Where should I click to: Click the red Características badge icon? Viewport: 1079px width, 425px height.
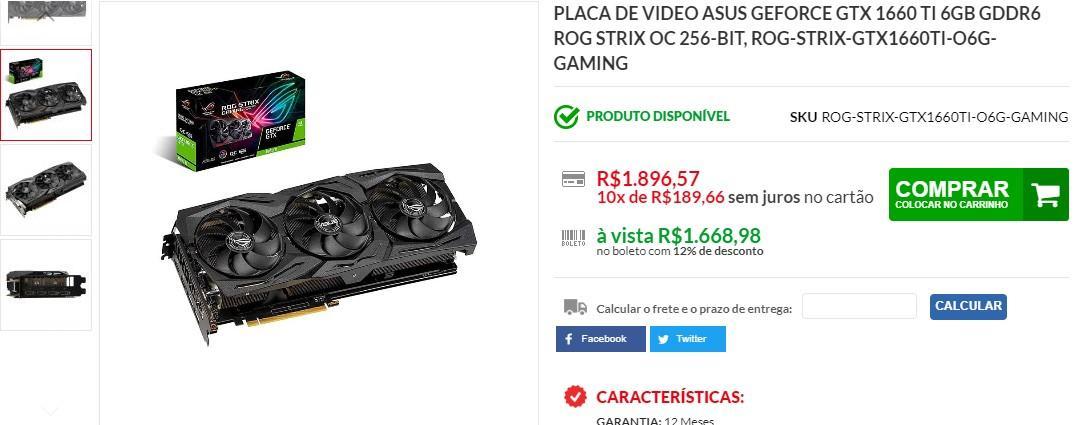[575, 397]
